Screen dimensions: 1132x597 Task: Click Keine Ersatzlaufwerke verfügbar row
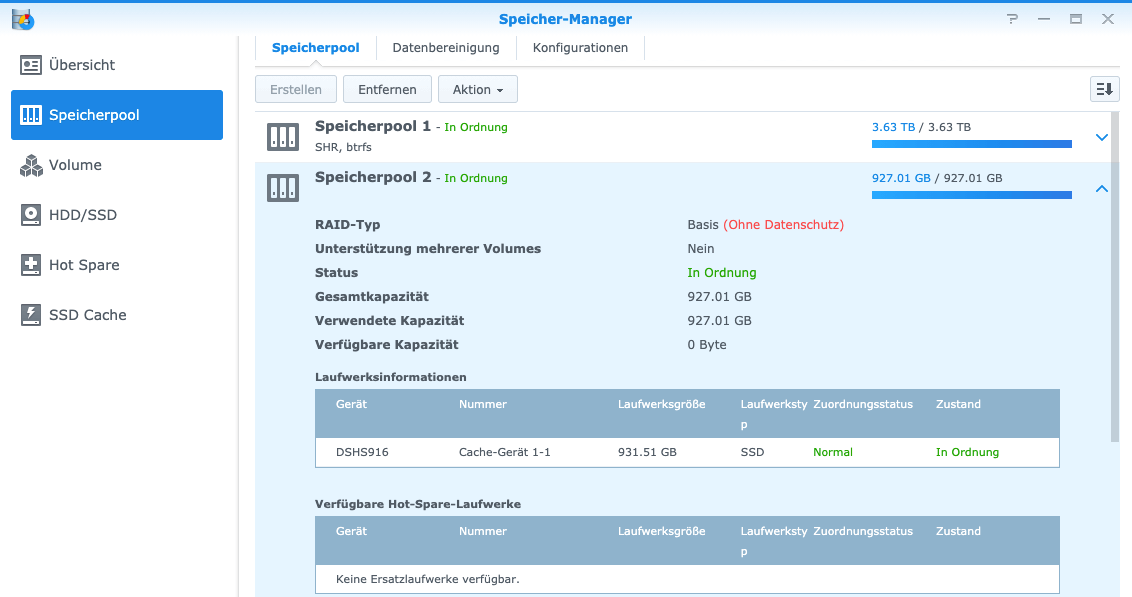point(687,579)
